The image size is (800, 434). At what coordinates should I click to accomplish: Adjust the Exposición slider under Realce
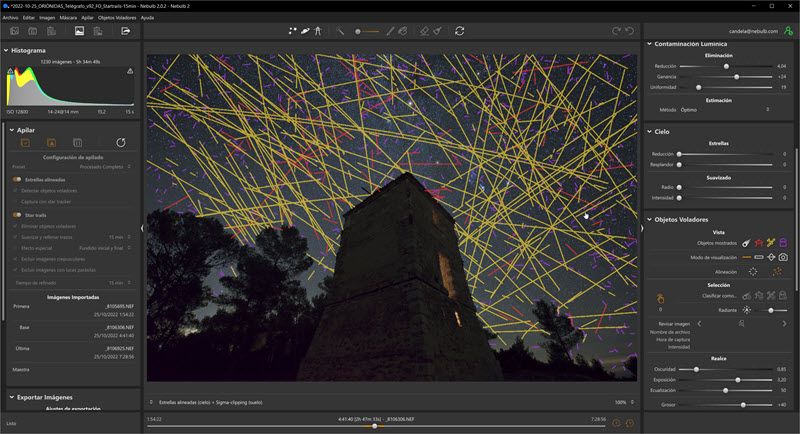(x=738, y=380)
